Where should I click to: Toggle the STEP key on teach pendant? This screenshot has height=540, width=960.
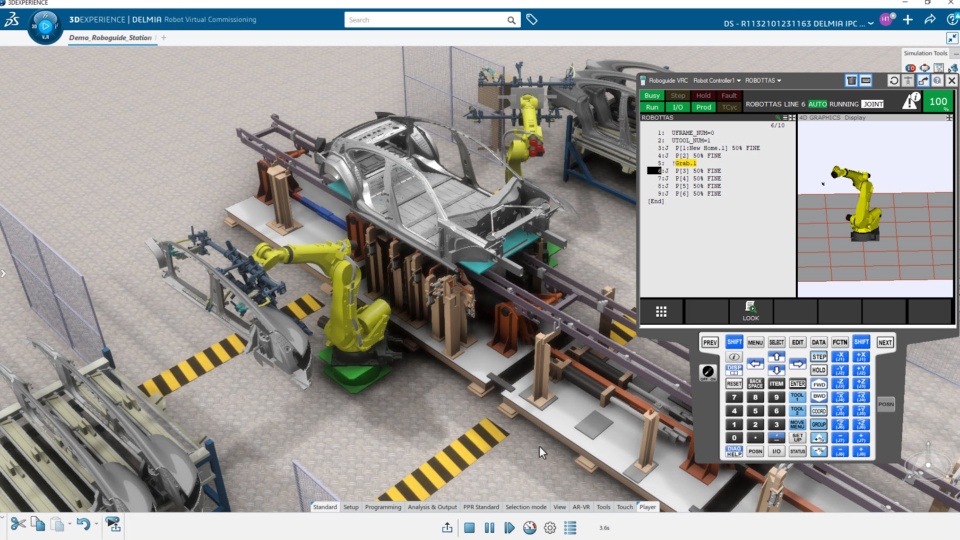(x=819, y=356)
